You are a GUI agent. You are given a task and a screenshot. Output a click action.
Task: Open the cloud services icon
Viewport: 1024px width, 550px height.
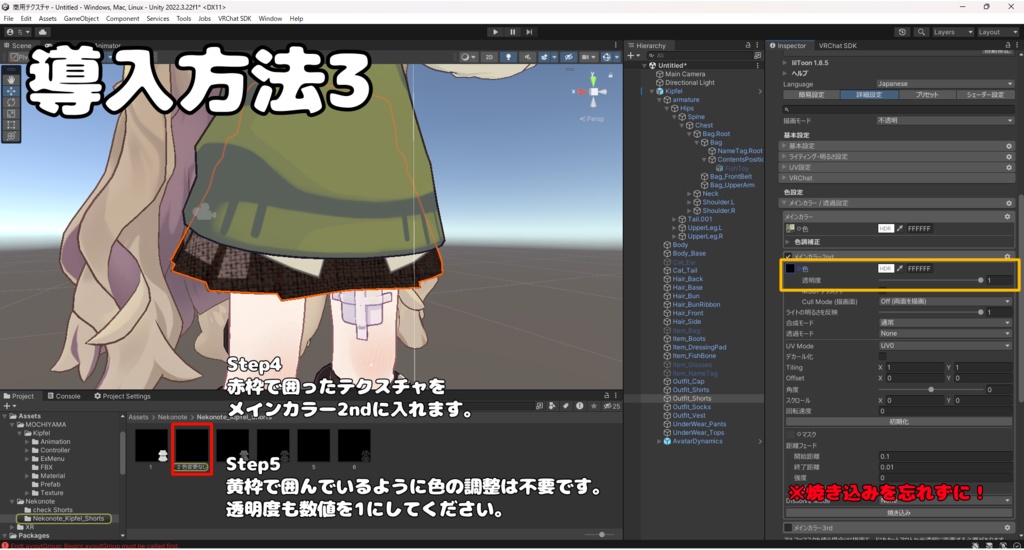click(42, 32)
